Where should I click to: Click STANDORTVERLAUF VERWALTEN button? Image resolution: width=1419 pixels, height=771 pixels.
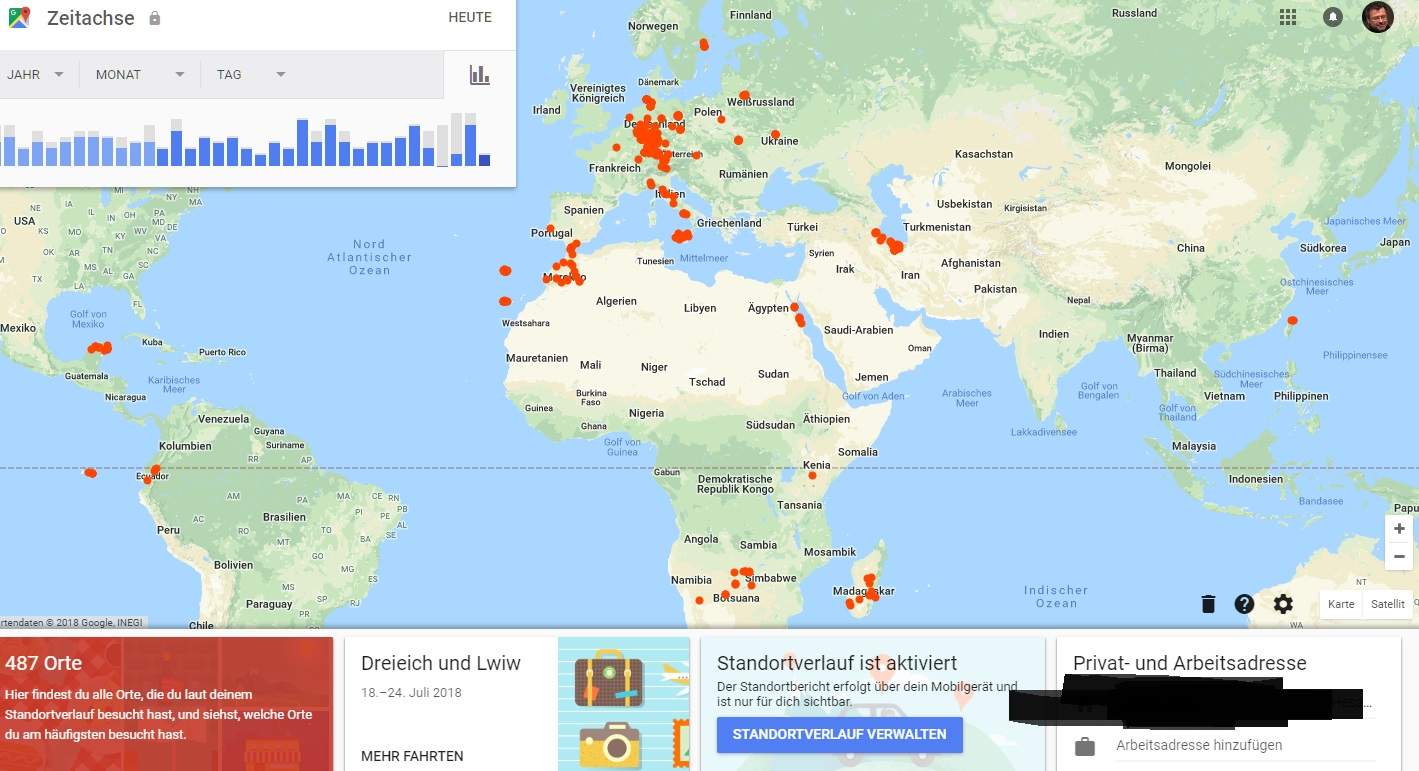(x=838, y=734)
